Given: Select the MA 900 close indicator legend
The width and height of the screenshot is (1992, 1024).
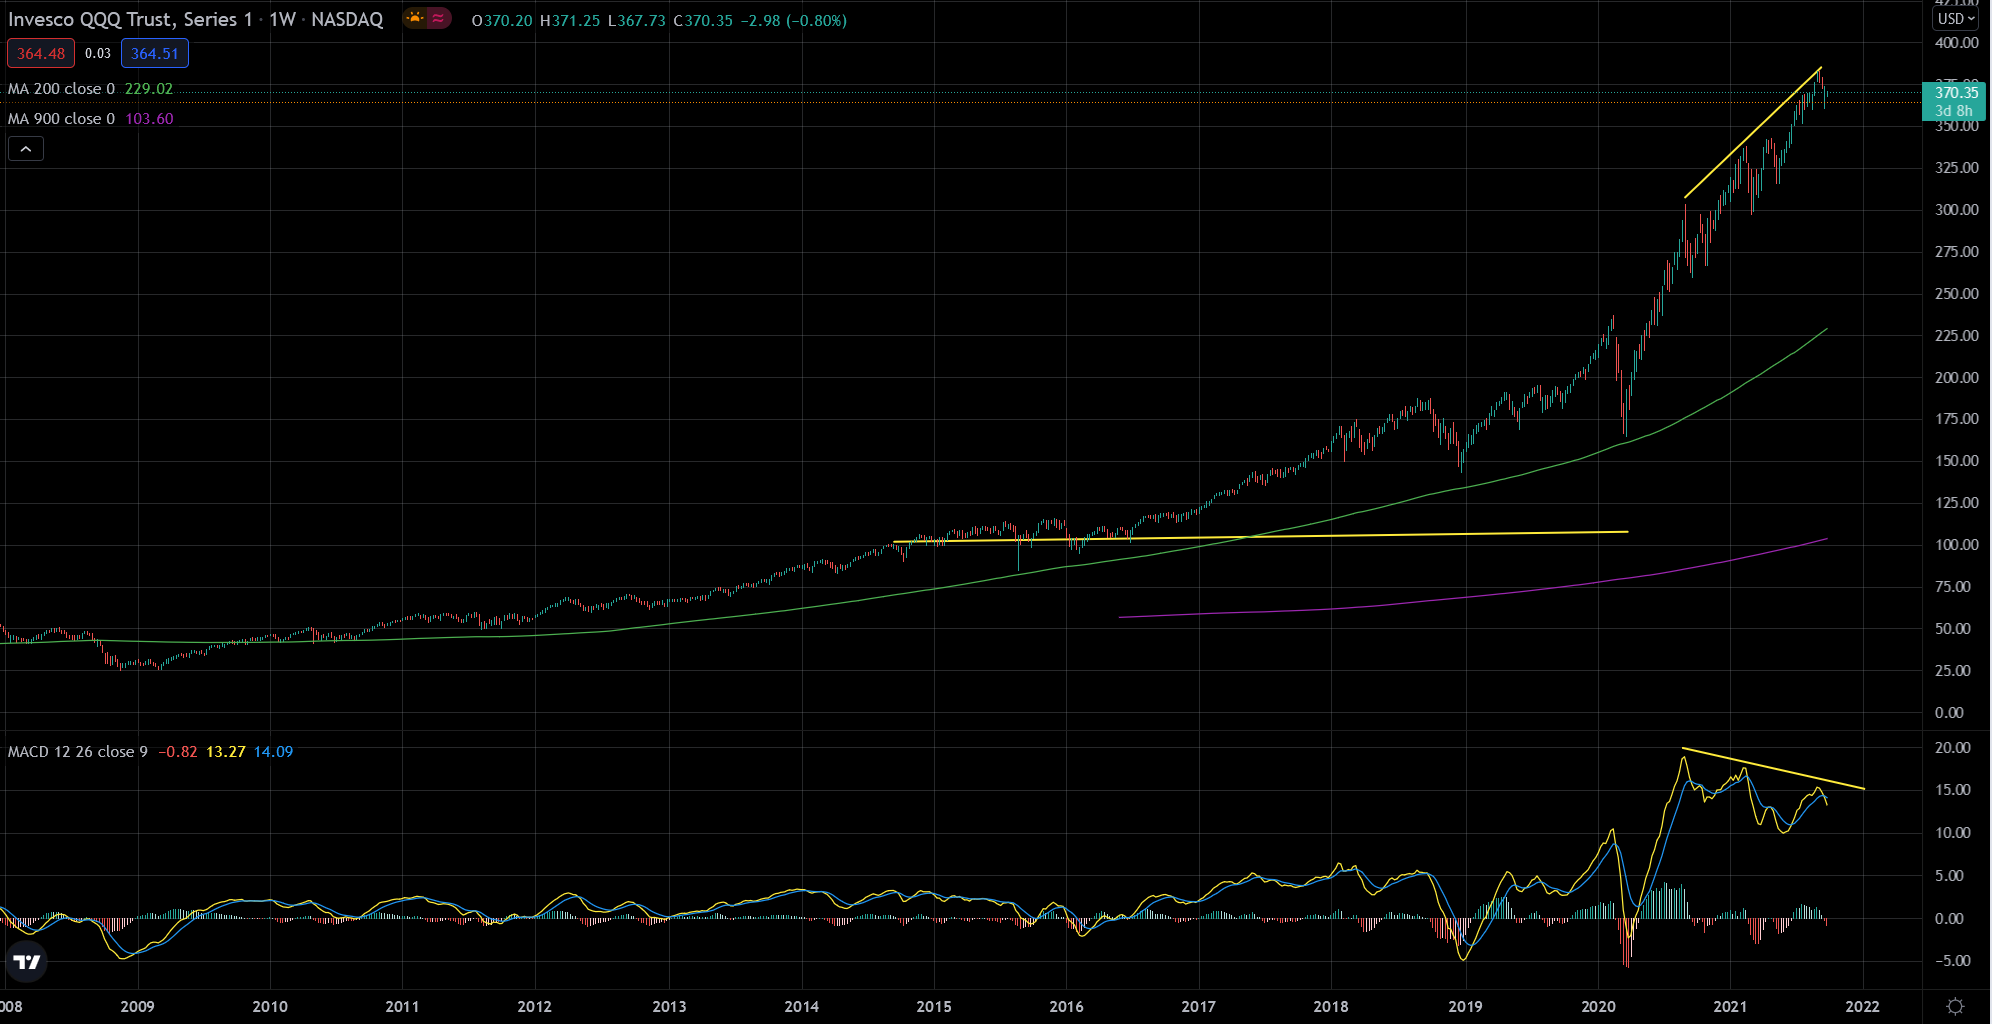Looking at the screenshot, I should [61, 119].
